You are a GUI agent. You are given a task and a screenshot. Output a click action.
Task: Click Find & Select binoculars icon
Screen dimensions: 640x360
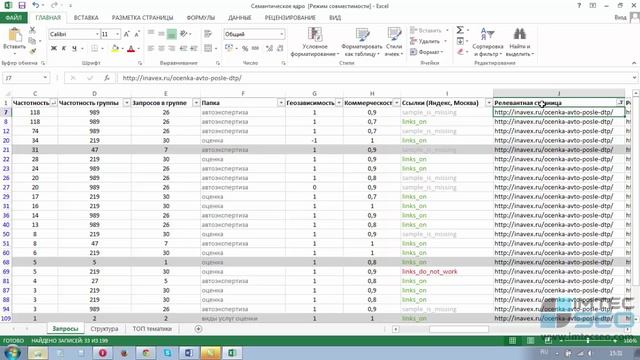[x=520, y=34]
